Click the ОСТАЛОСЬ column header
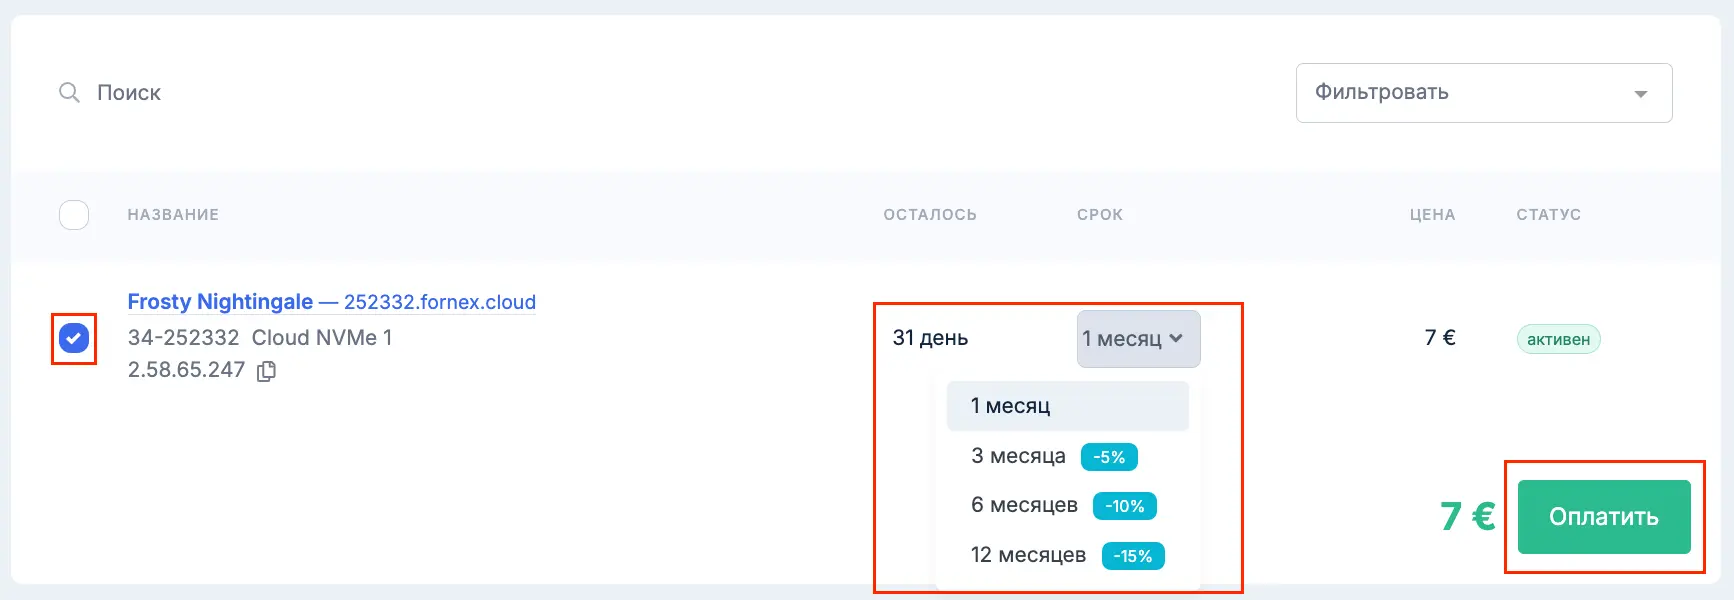This screenshot has height=600, width=1734. (x=930, y=215)
